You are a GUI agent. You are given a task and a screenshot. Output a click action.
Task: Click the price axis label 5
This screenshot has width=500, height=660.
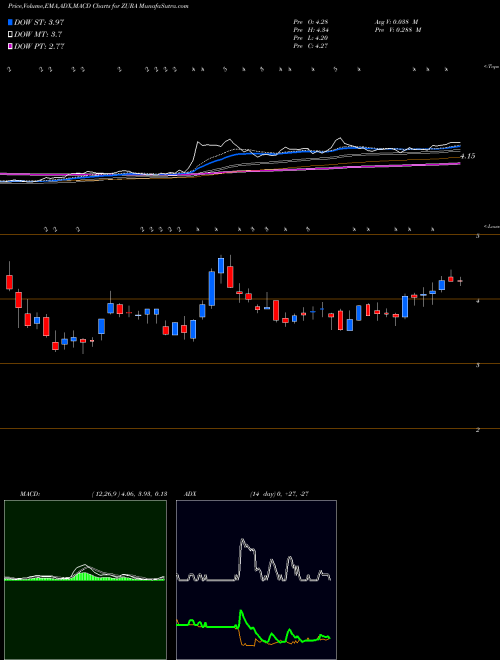point(478,236)
